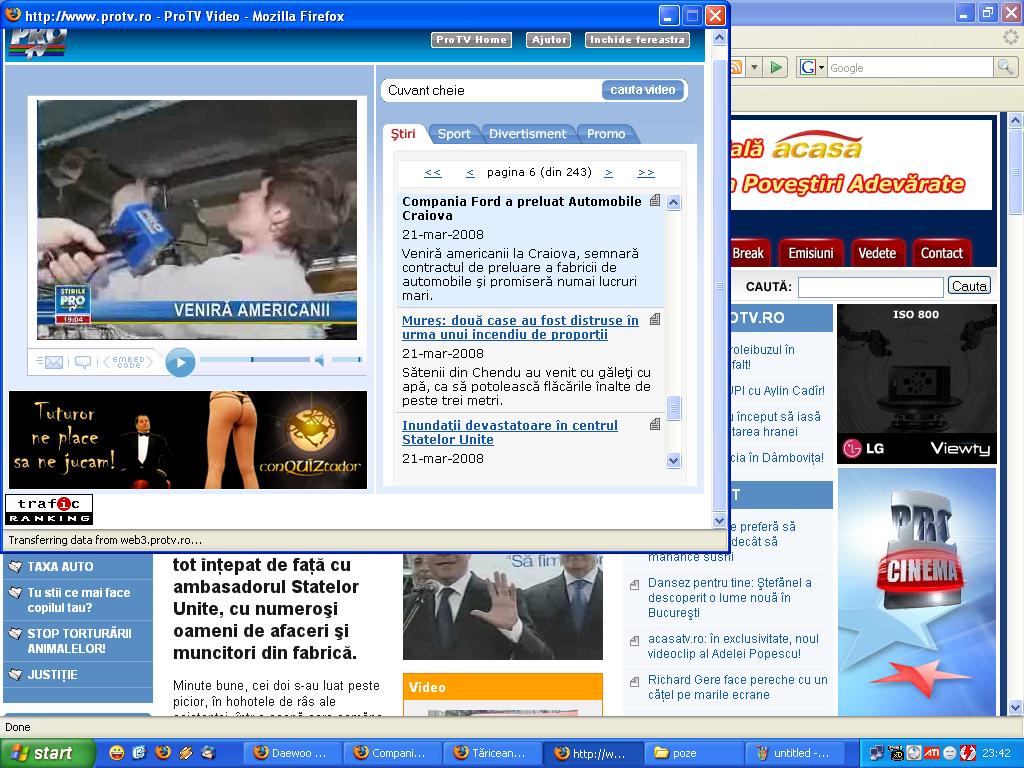The height and width of the screenshot is (768, 1024).
Task: Adjust the video volume slider
Action: click(x=346, y=360)
